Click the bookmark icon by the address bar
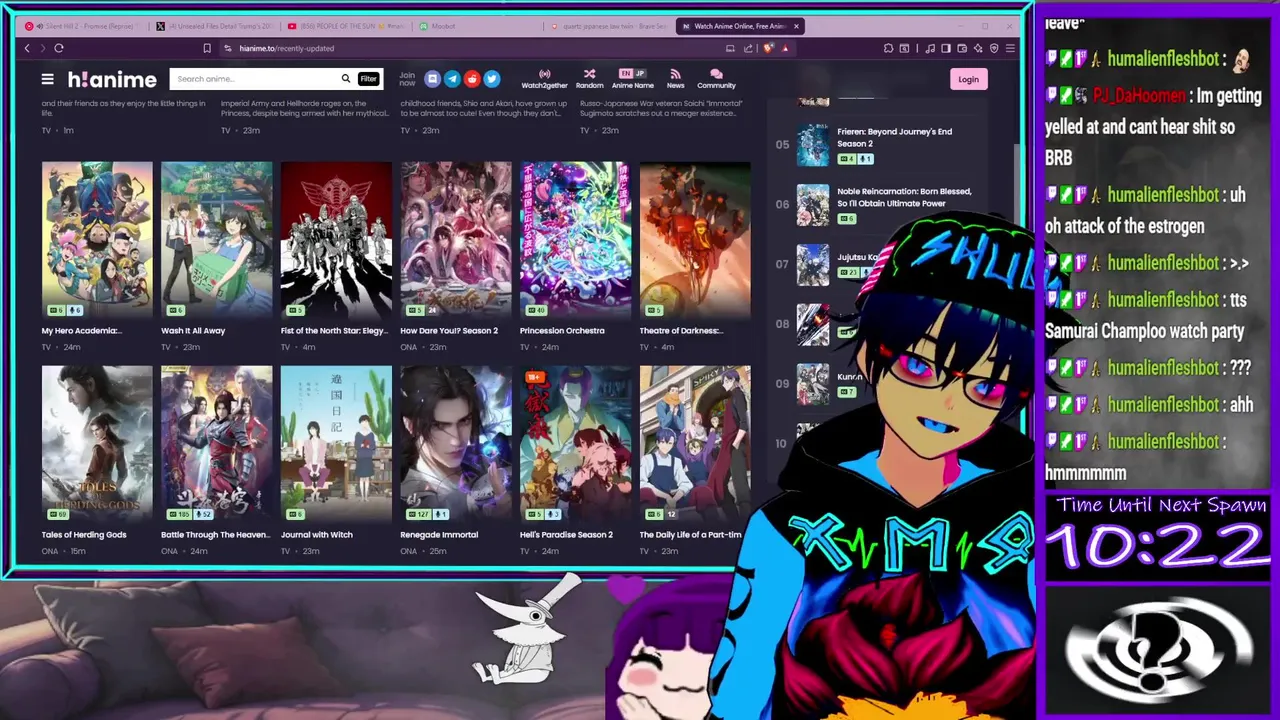Viewport: 1280px width, 720px height. point(207,48)
